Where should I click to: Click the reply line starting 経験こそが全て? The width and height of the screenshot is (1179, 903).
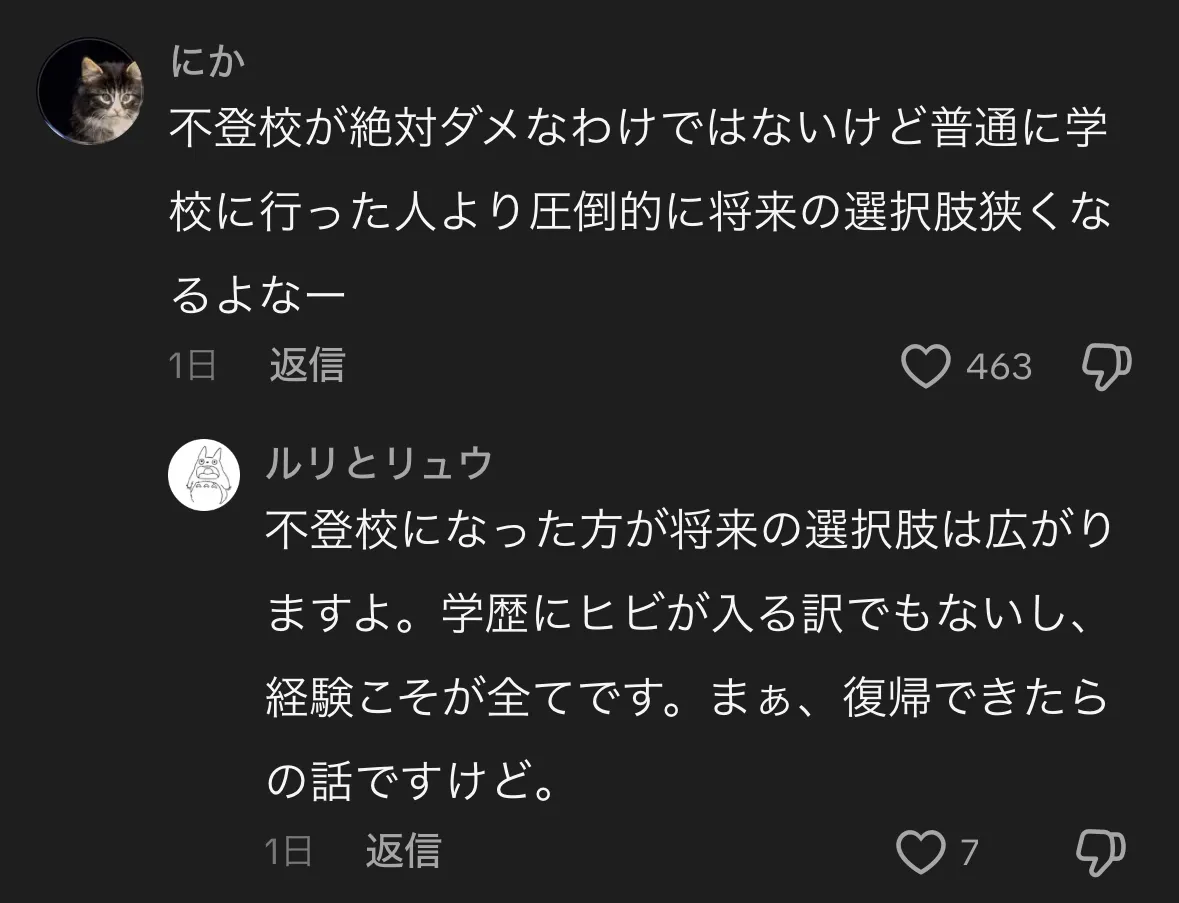coord(686,698)
